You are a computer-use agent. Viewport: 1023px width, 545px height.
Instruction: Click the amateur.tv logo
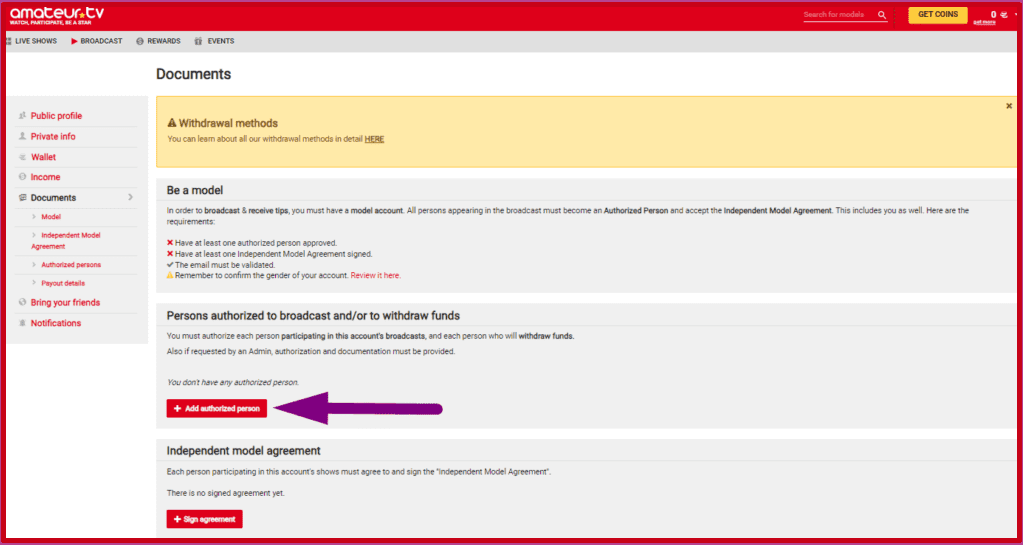coord(56,15)
